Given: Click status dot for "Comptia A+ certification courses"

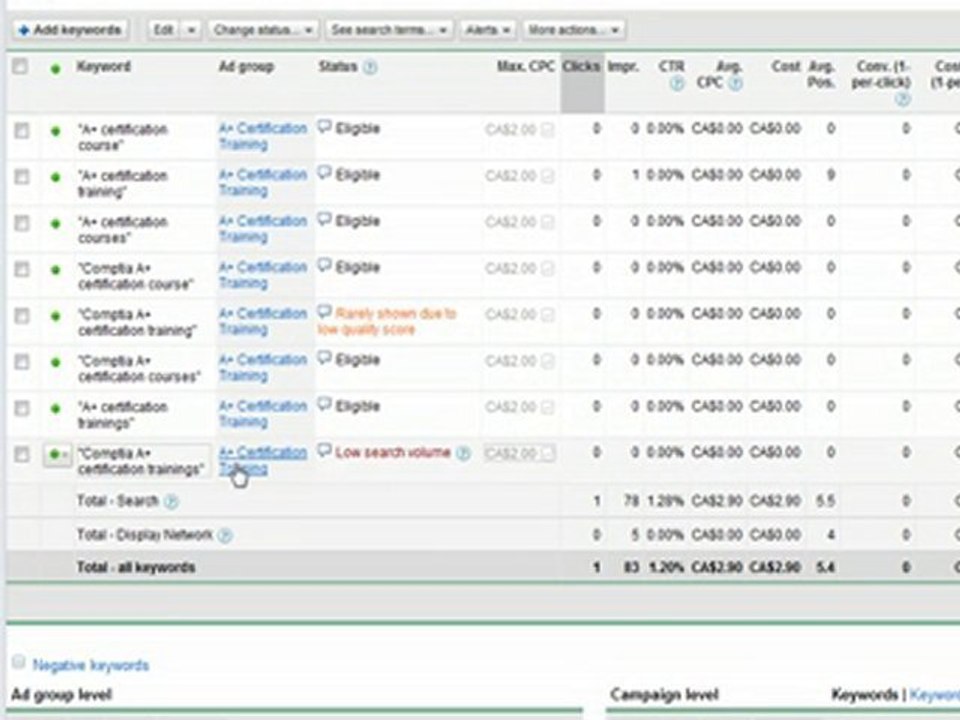Looking at the screenshot, I should [56, 362].
